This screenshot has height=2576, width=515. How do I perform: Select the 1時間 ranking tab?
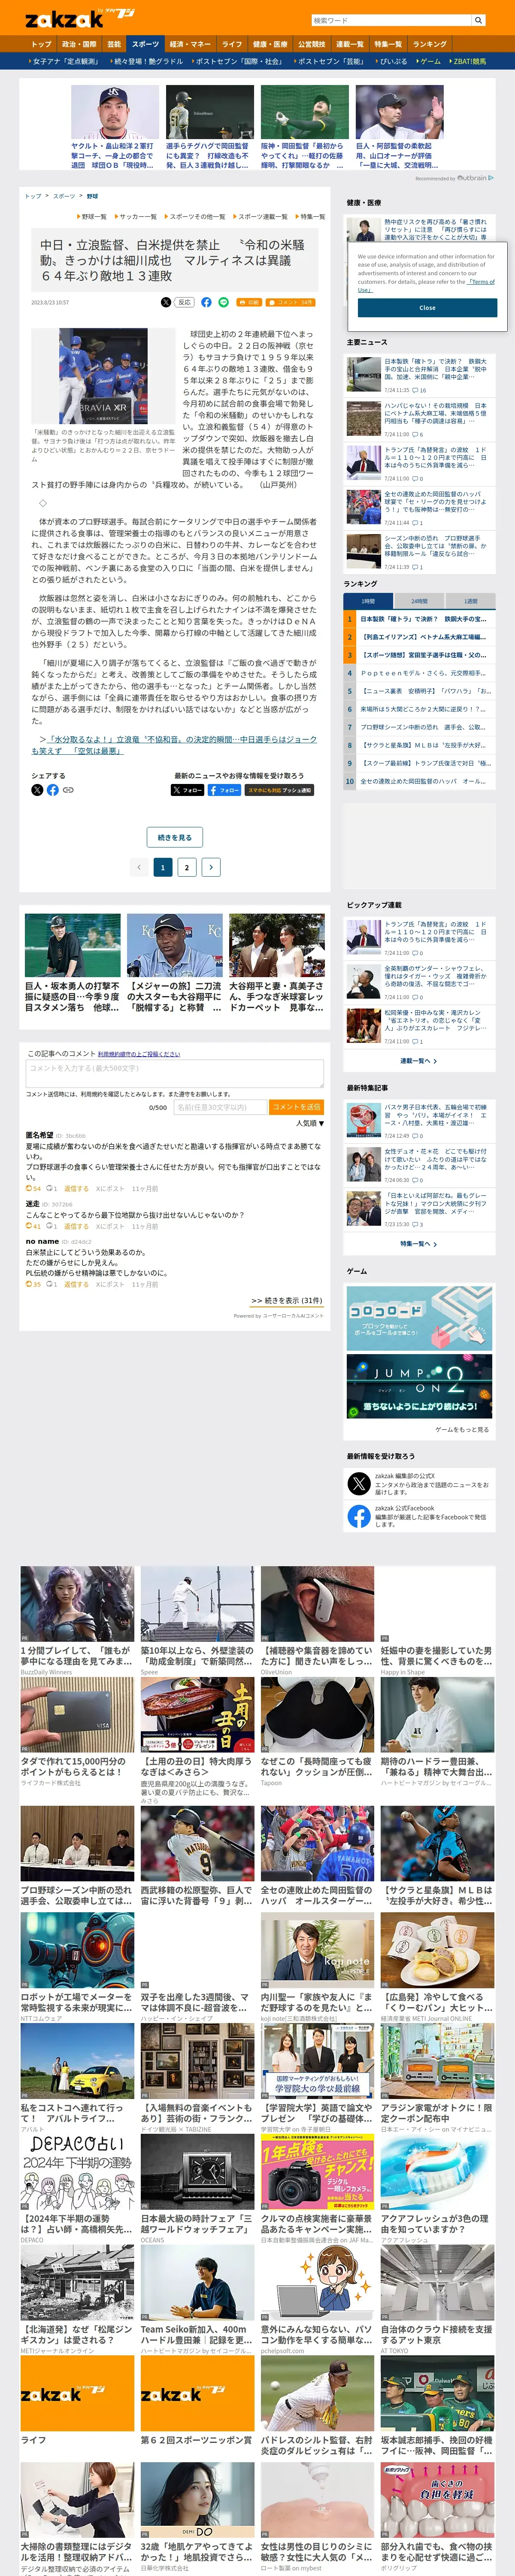pos(368,601)
